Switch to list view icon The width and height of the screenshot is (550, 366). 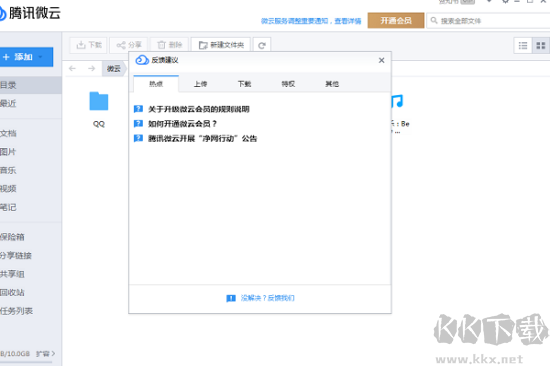523,45
